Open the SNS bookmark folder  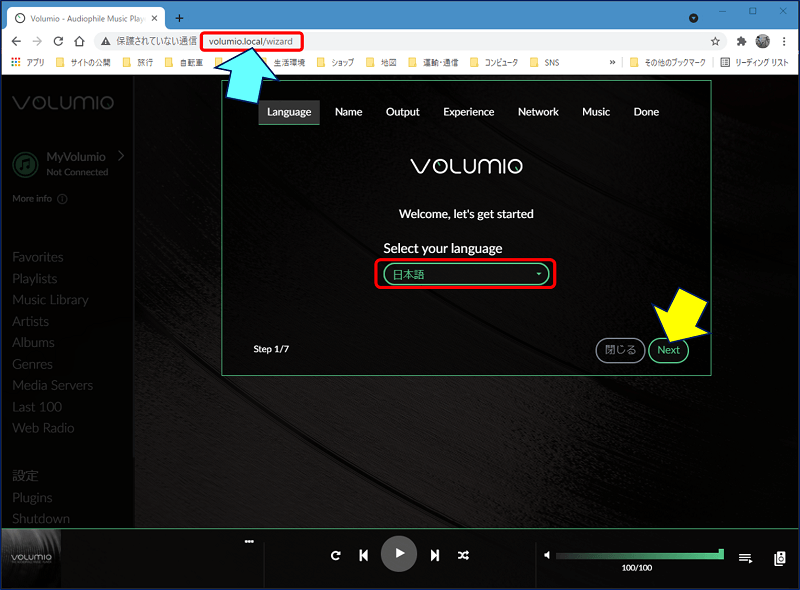545,62
